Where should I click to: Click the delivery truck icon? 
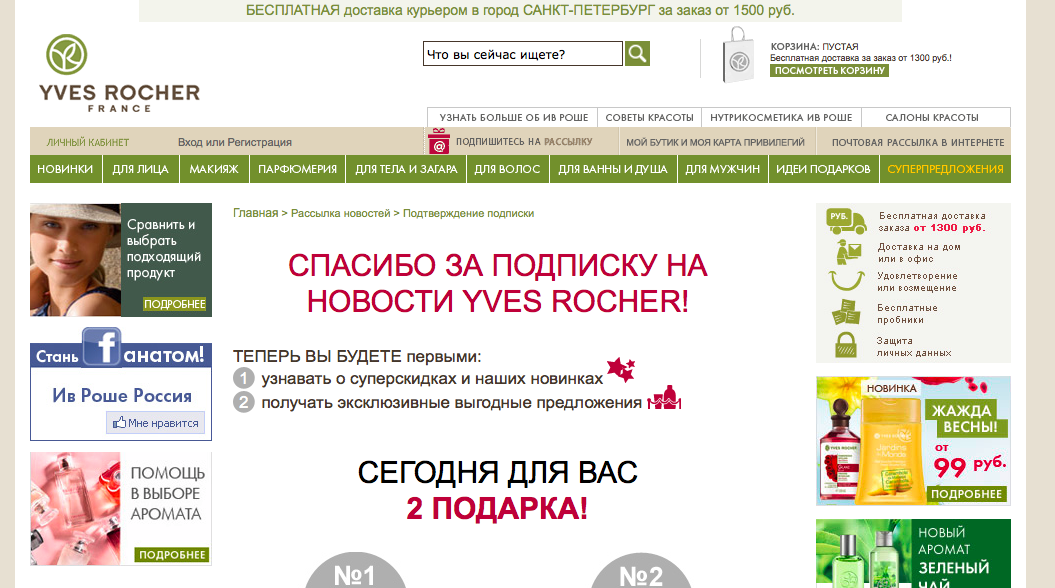[x=846, y=221]
